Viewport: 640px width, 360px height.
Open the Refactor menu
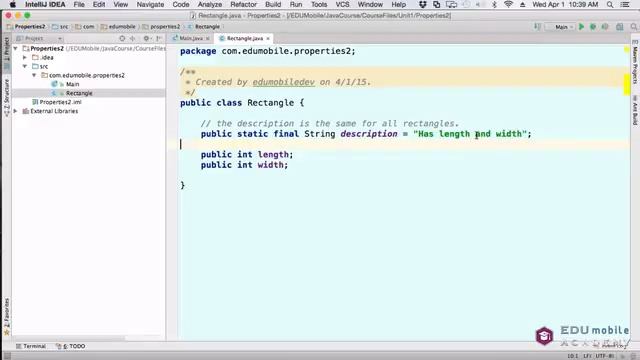(x=243, y=4)
